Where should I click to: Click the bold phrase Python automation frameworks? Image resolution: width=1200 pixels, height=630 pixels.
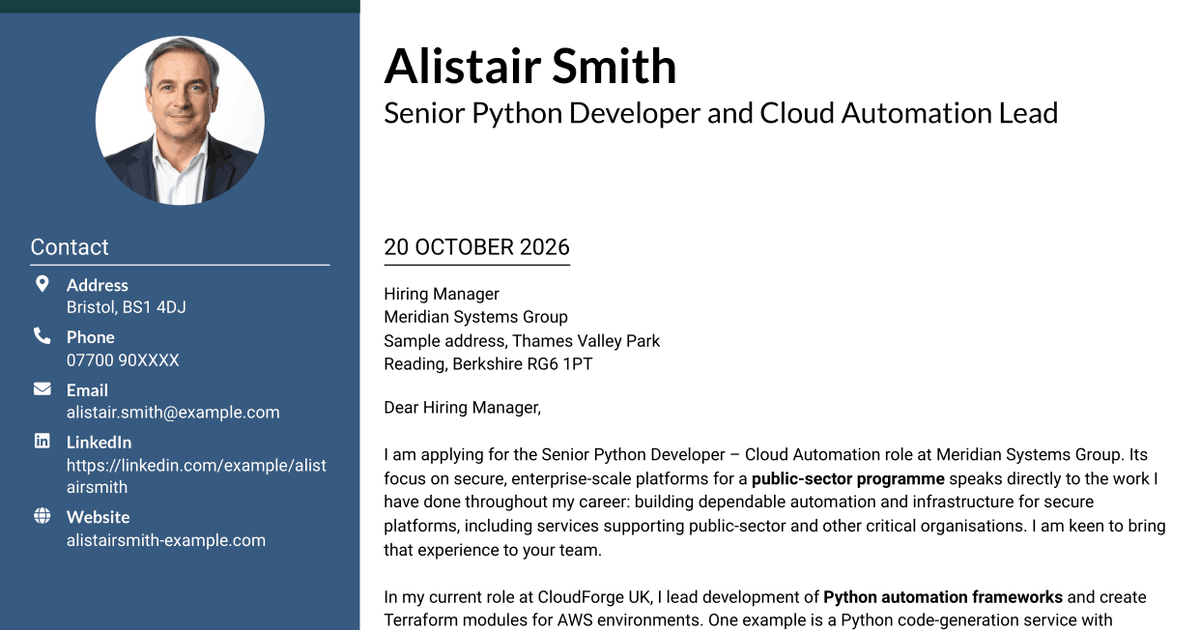(x=943, y=597)
